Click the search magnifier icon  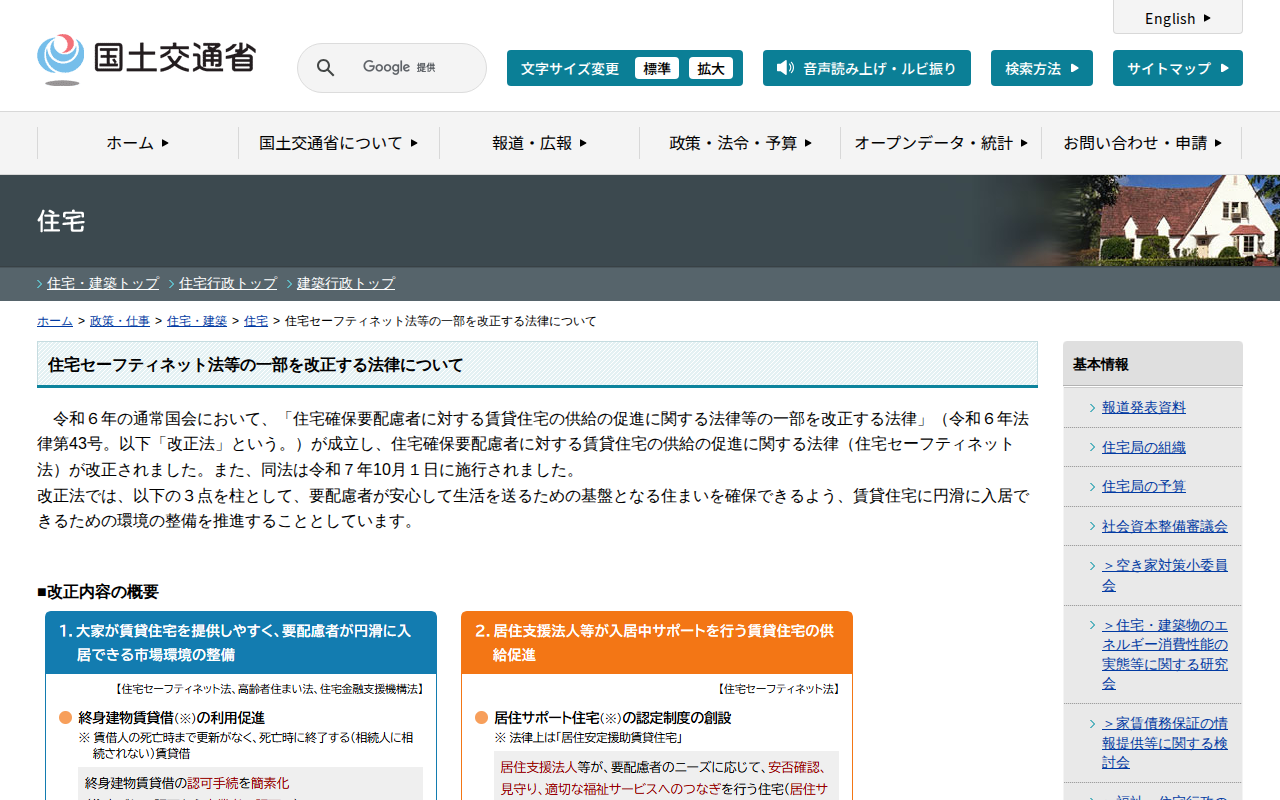pyautogui.click(x=325, y=68)
